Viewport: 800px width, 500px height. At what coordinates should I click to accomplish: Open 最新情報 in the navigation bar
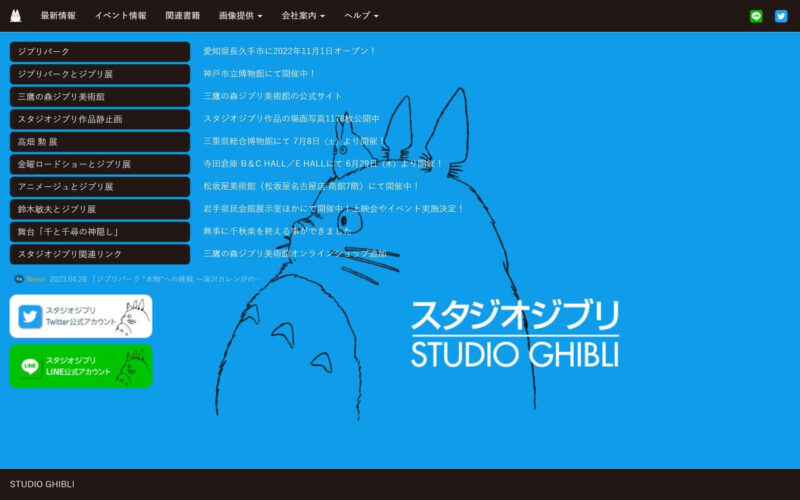coord(58,16)
